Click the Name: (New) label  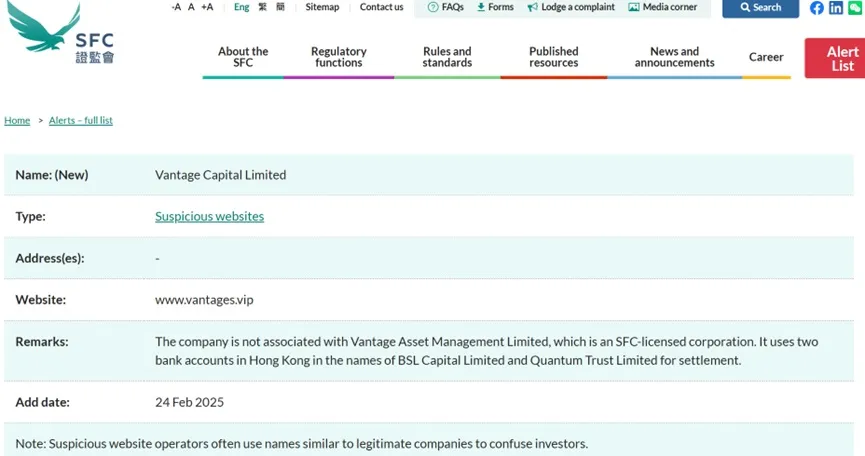pyautogui.click(x=52, y=175)
